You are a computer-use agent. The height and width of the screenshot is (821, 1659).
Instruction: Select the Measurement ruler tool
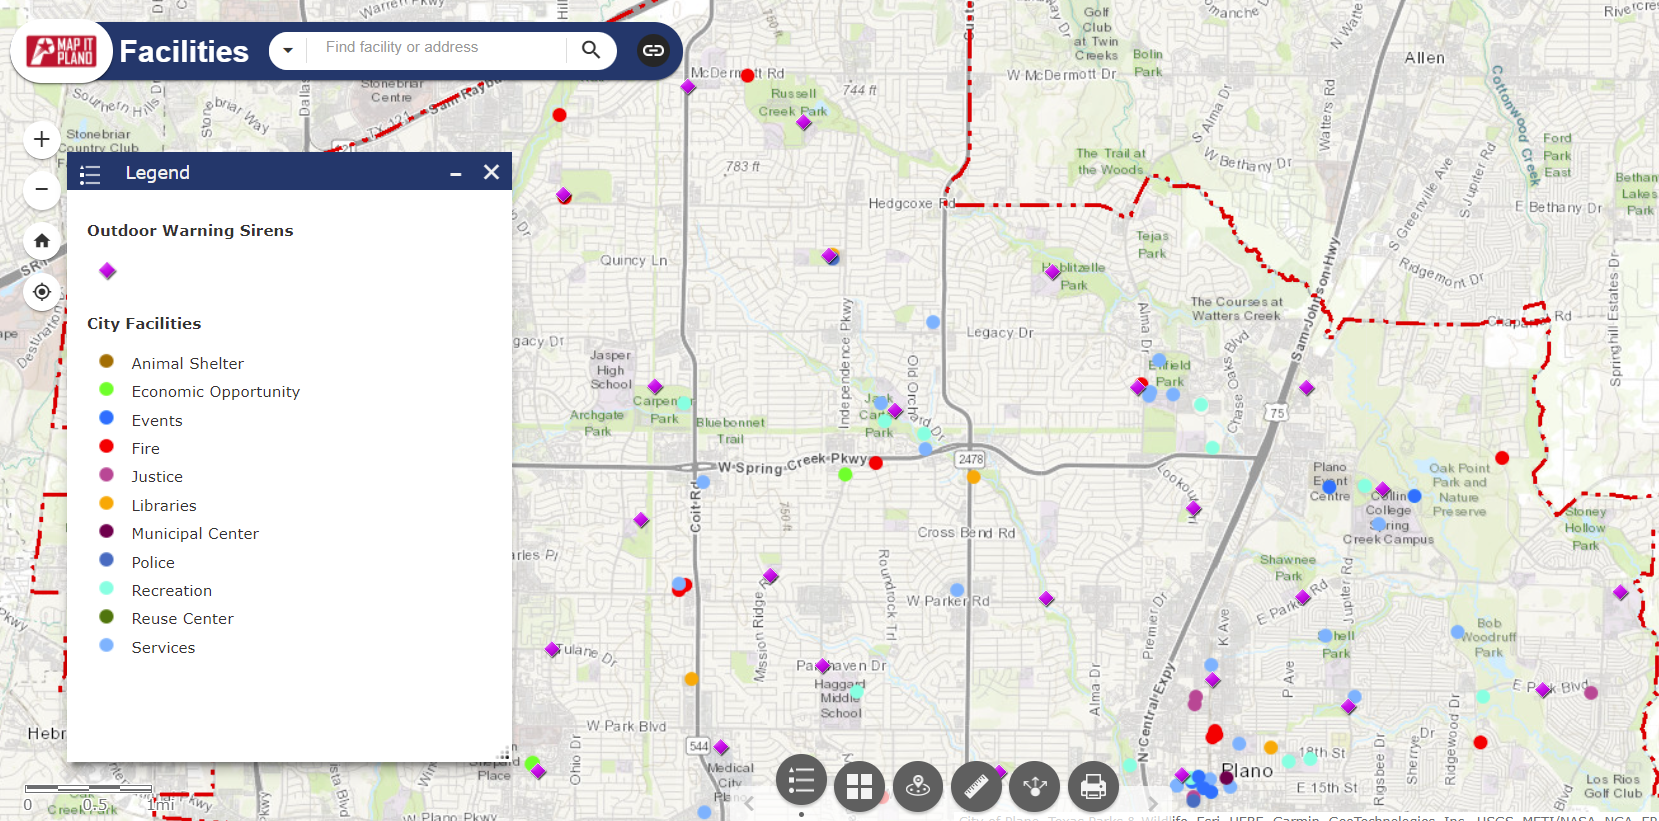(x=976, y=786)
